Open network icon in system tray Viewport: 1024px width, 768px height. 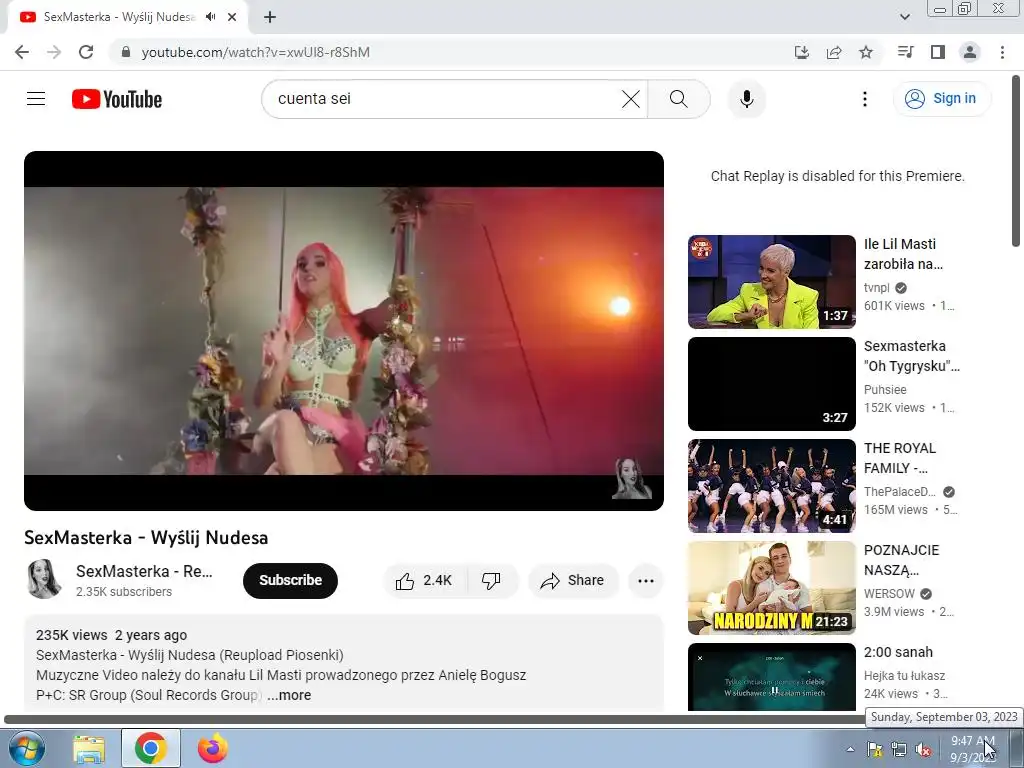[899, 749]
